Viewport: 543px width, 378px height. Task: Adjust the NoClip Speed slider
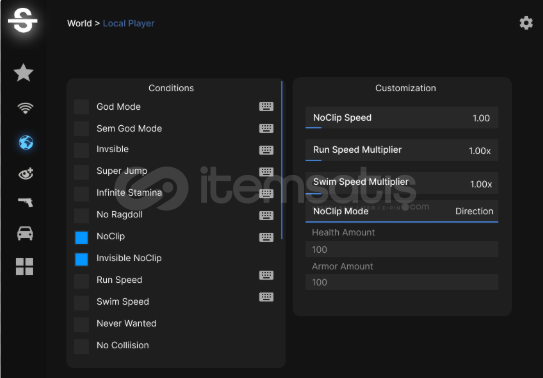click(x=402, y=118)
